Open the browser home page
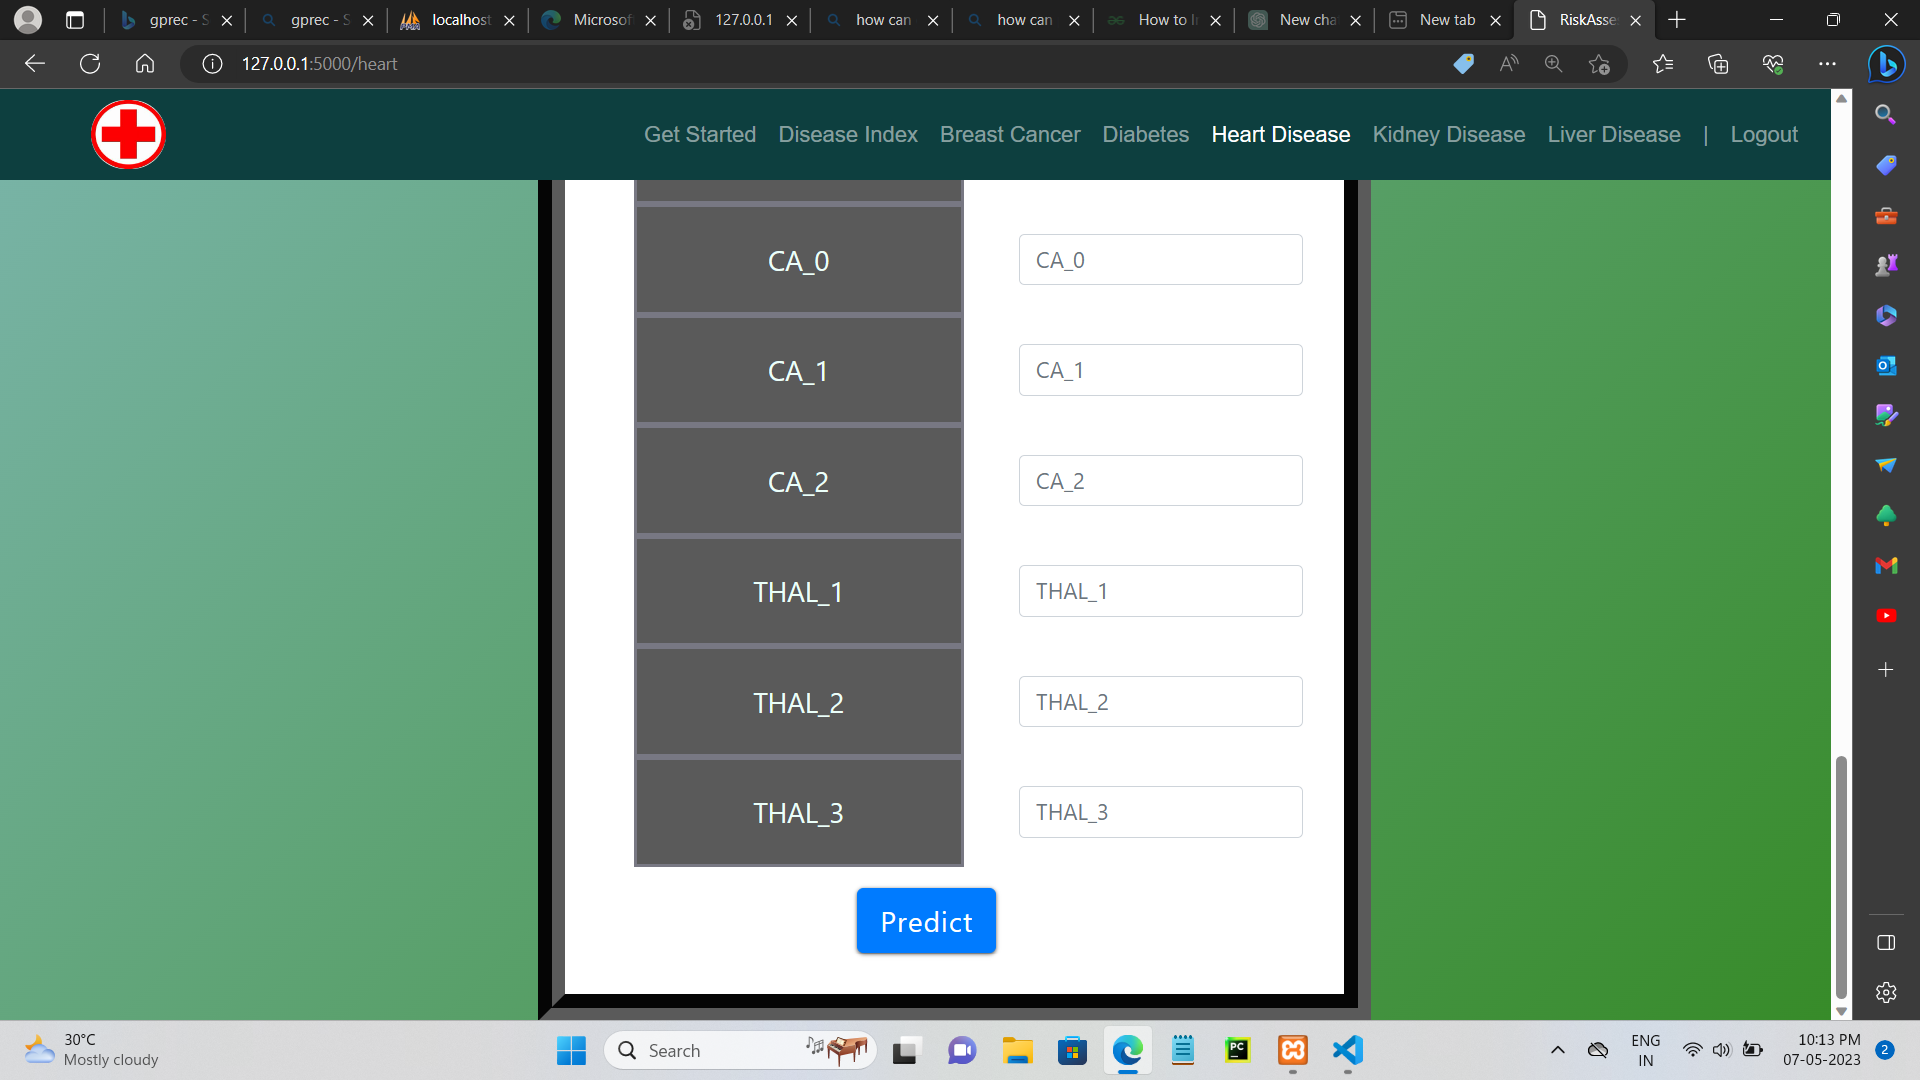The image size is (1920, 1080). 145,64
